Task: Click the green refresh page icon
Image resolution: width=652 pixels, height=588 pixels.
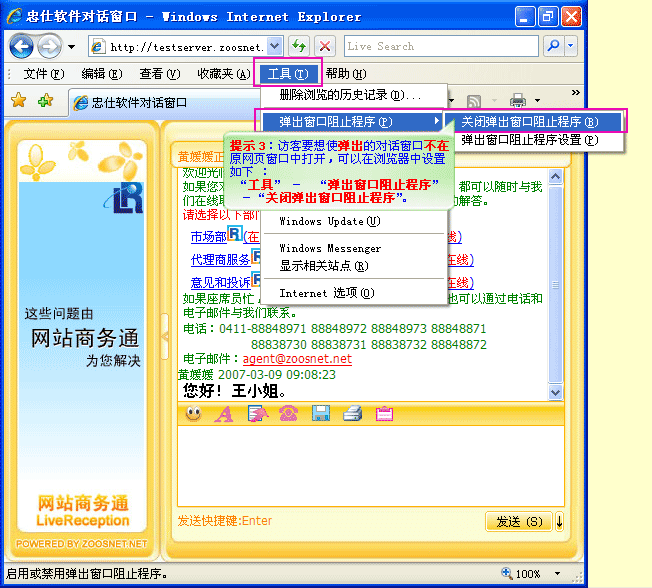Action: (x=298, y=46)
